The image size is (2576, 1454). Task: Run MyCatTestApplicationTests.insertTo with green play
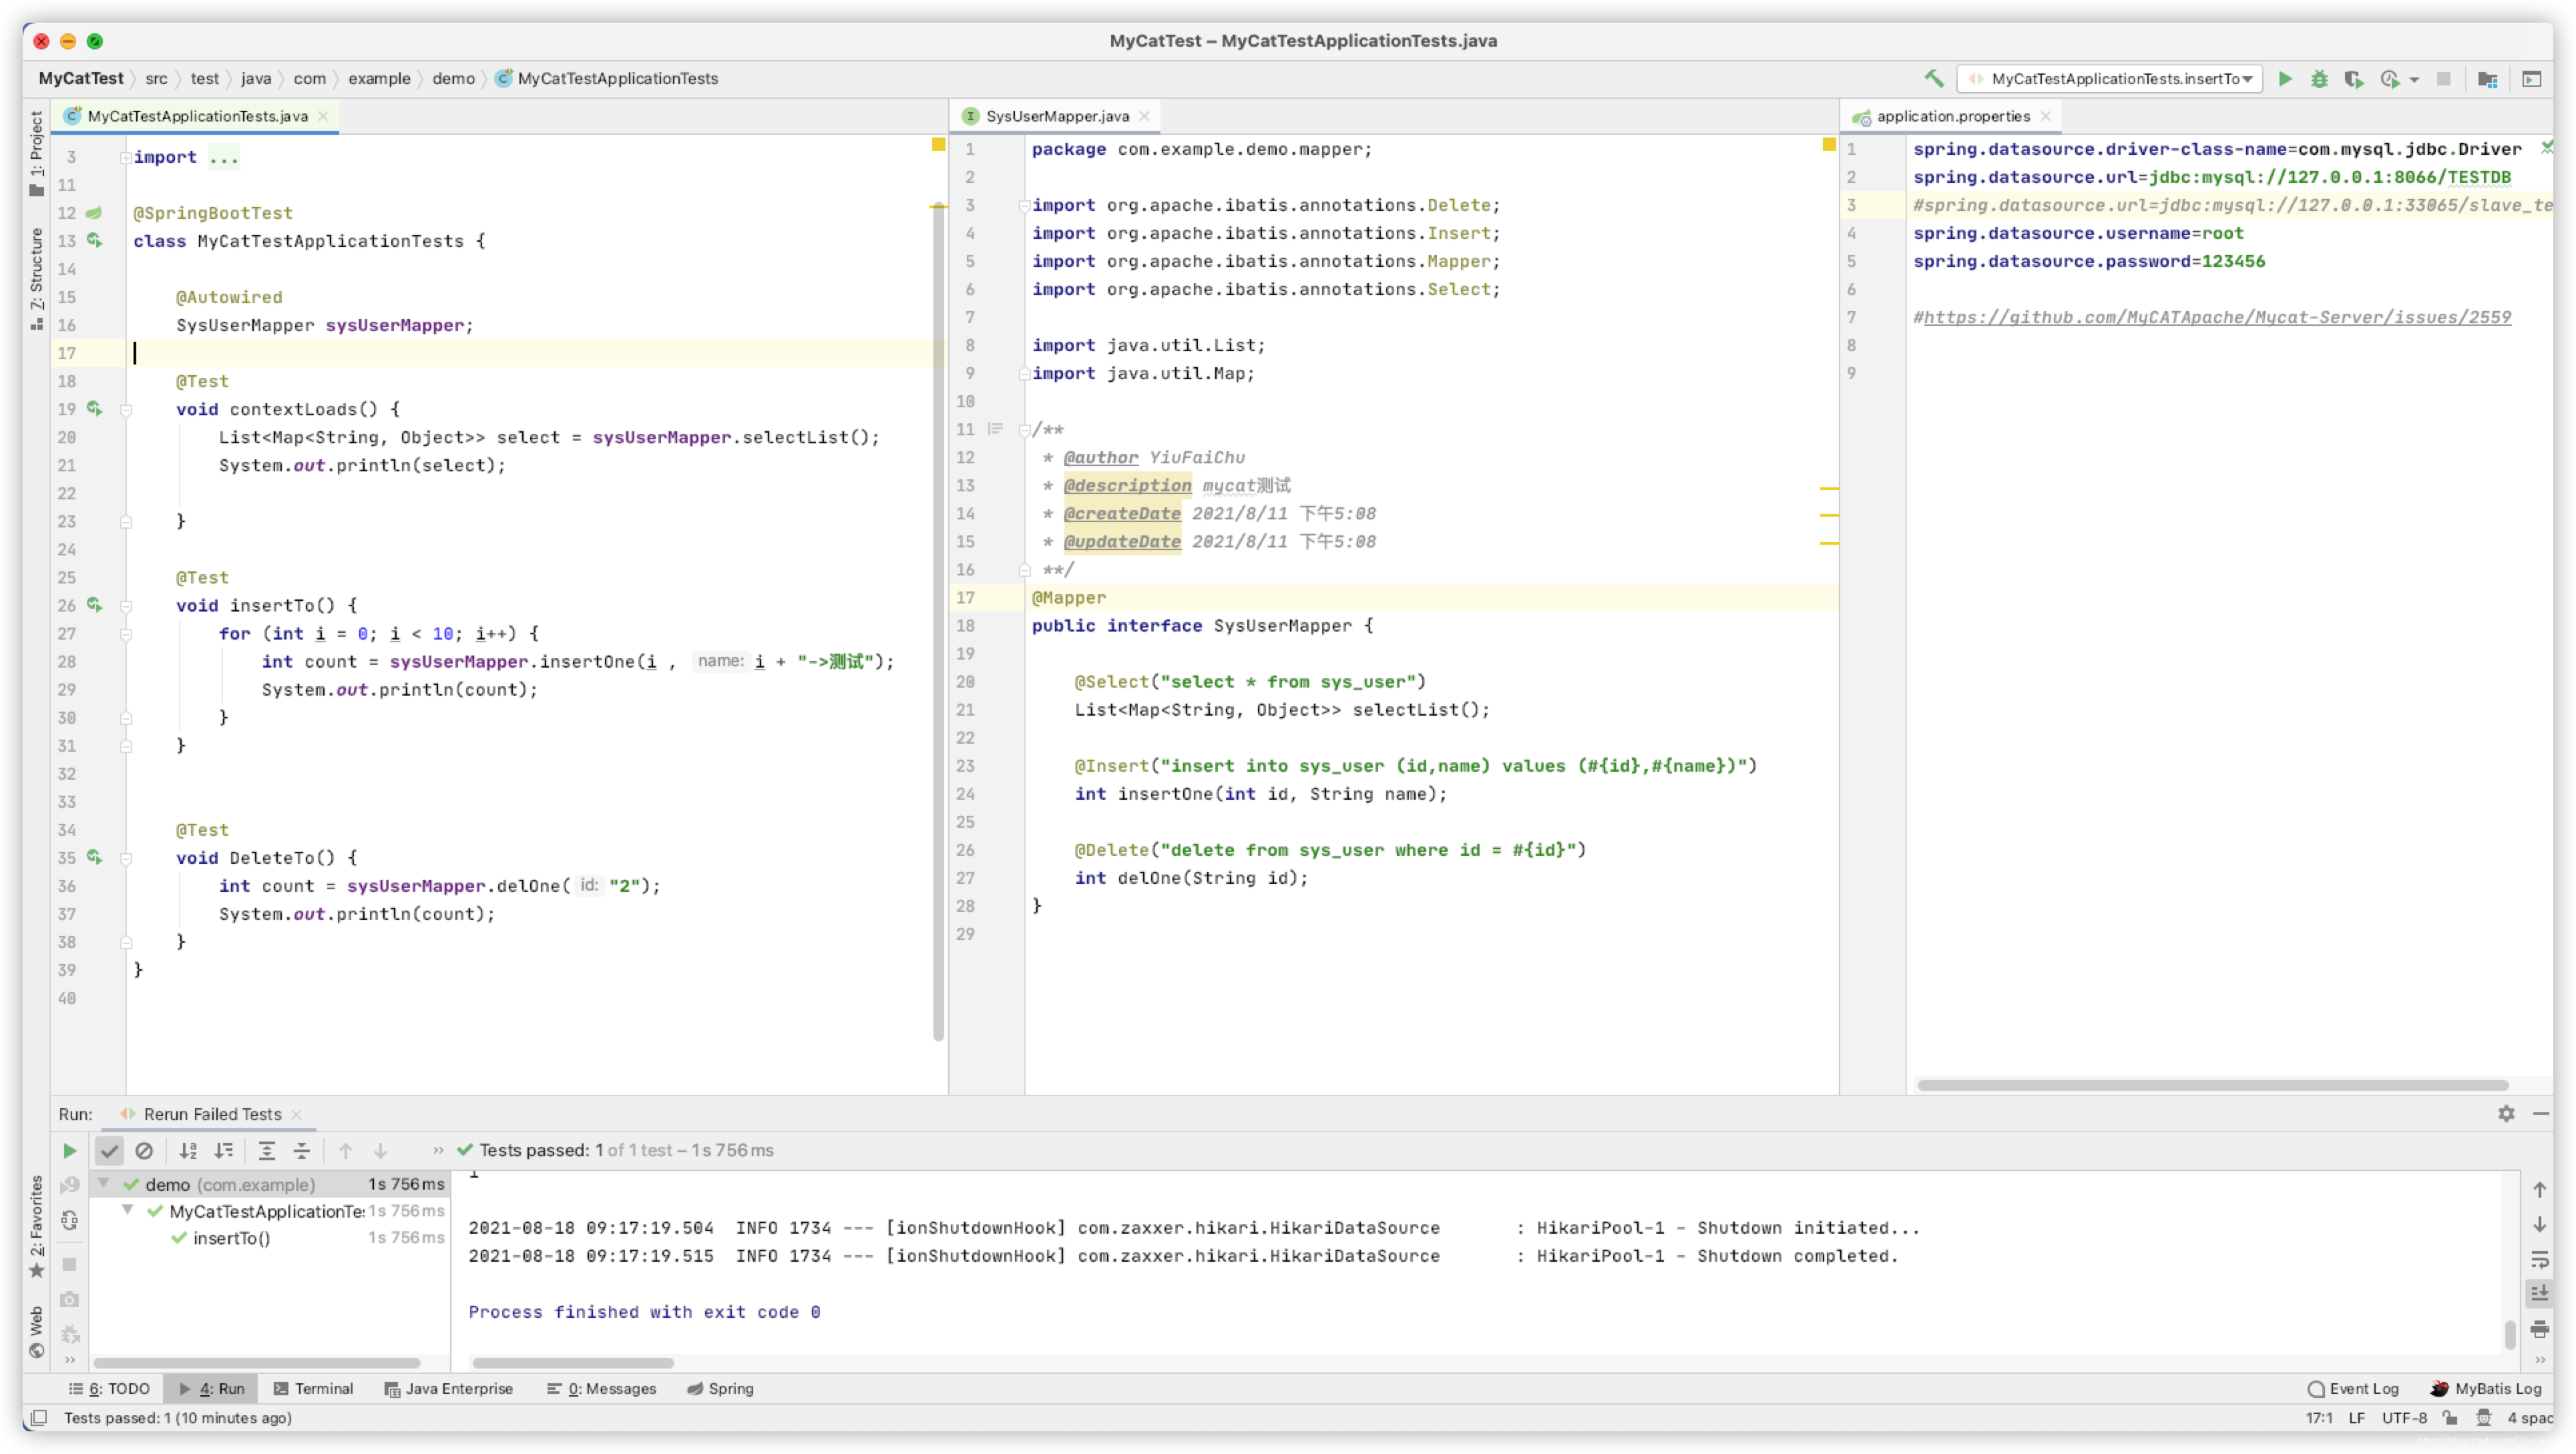click(x=2285, y=78)
